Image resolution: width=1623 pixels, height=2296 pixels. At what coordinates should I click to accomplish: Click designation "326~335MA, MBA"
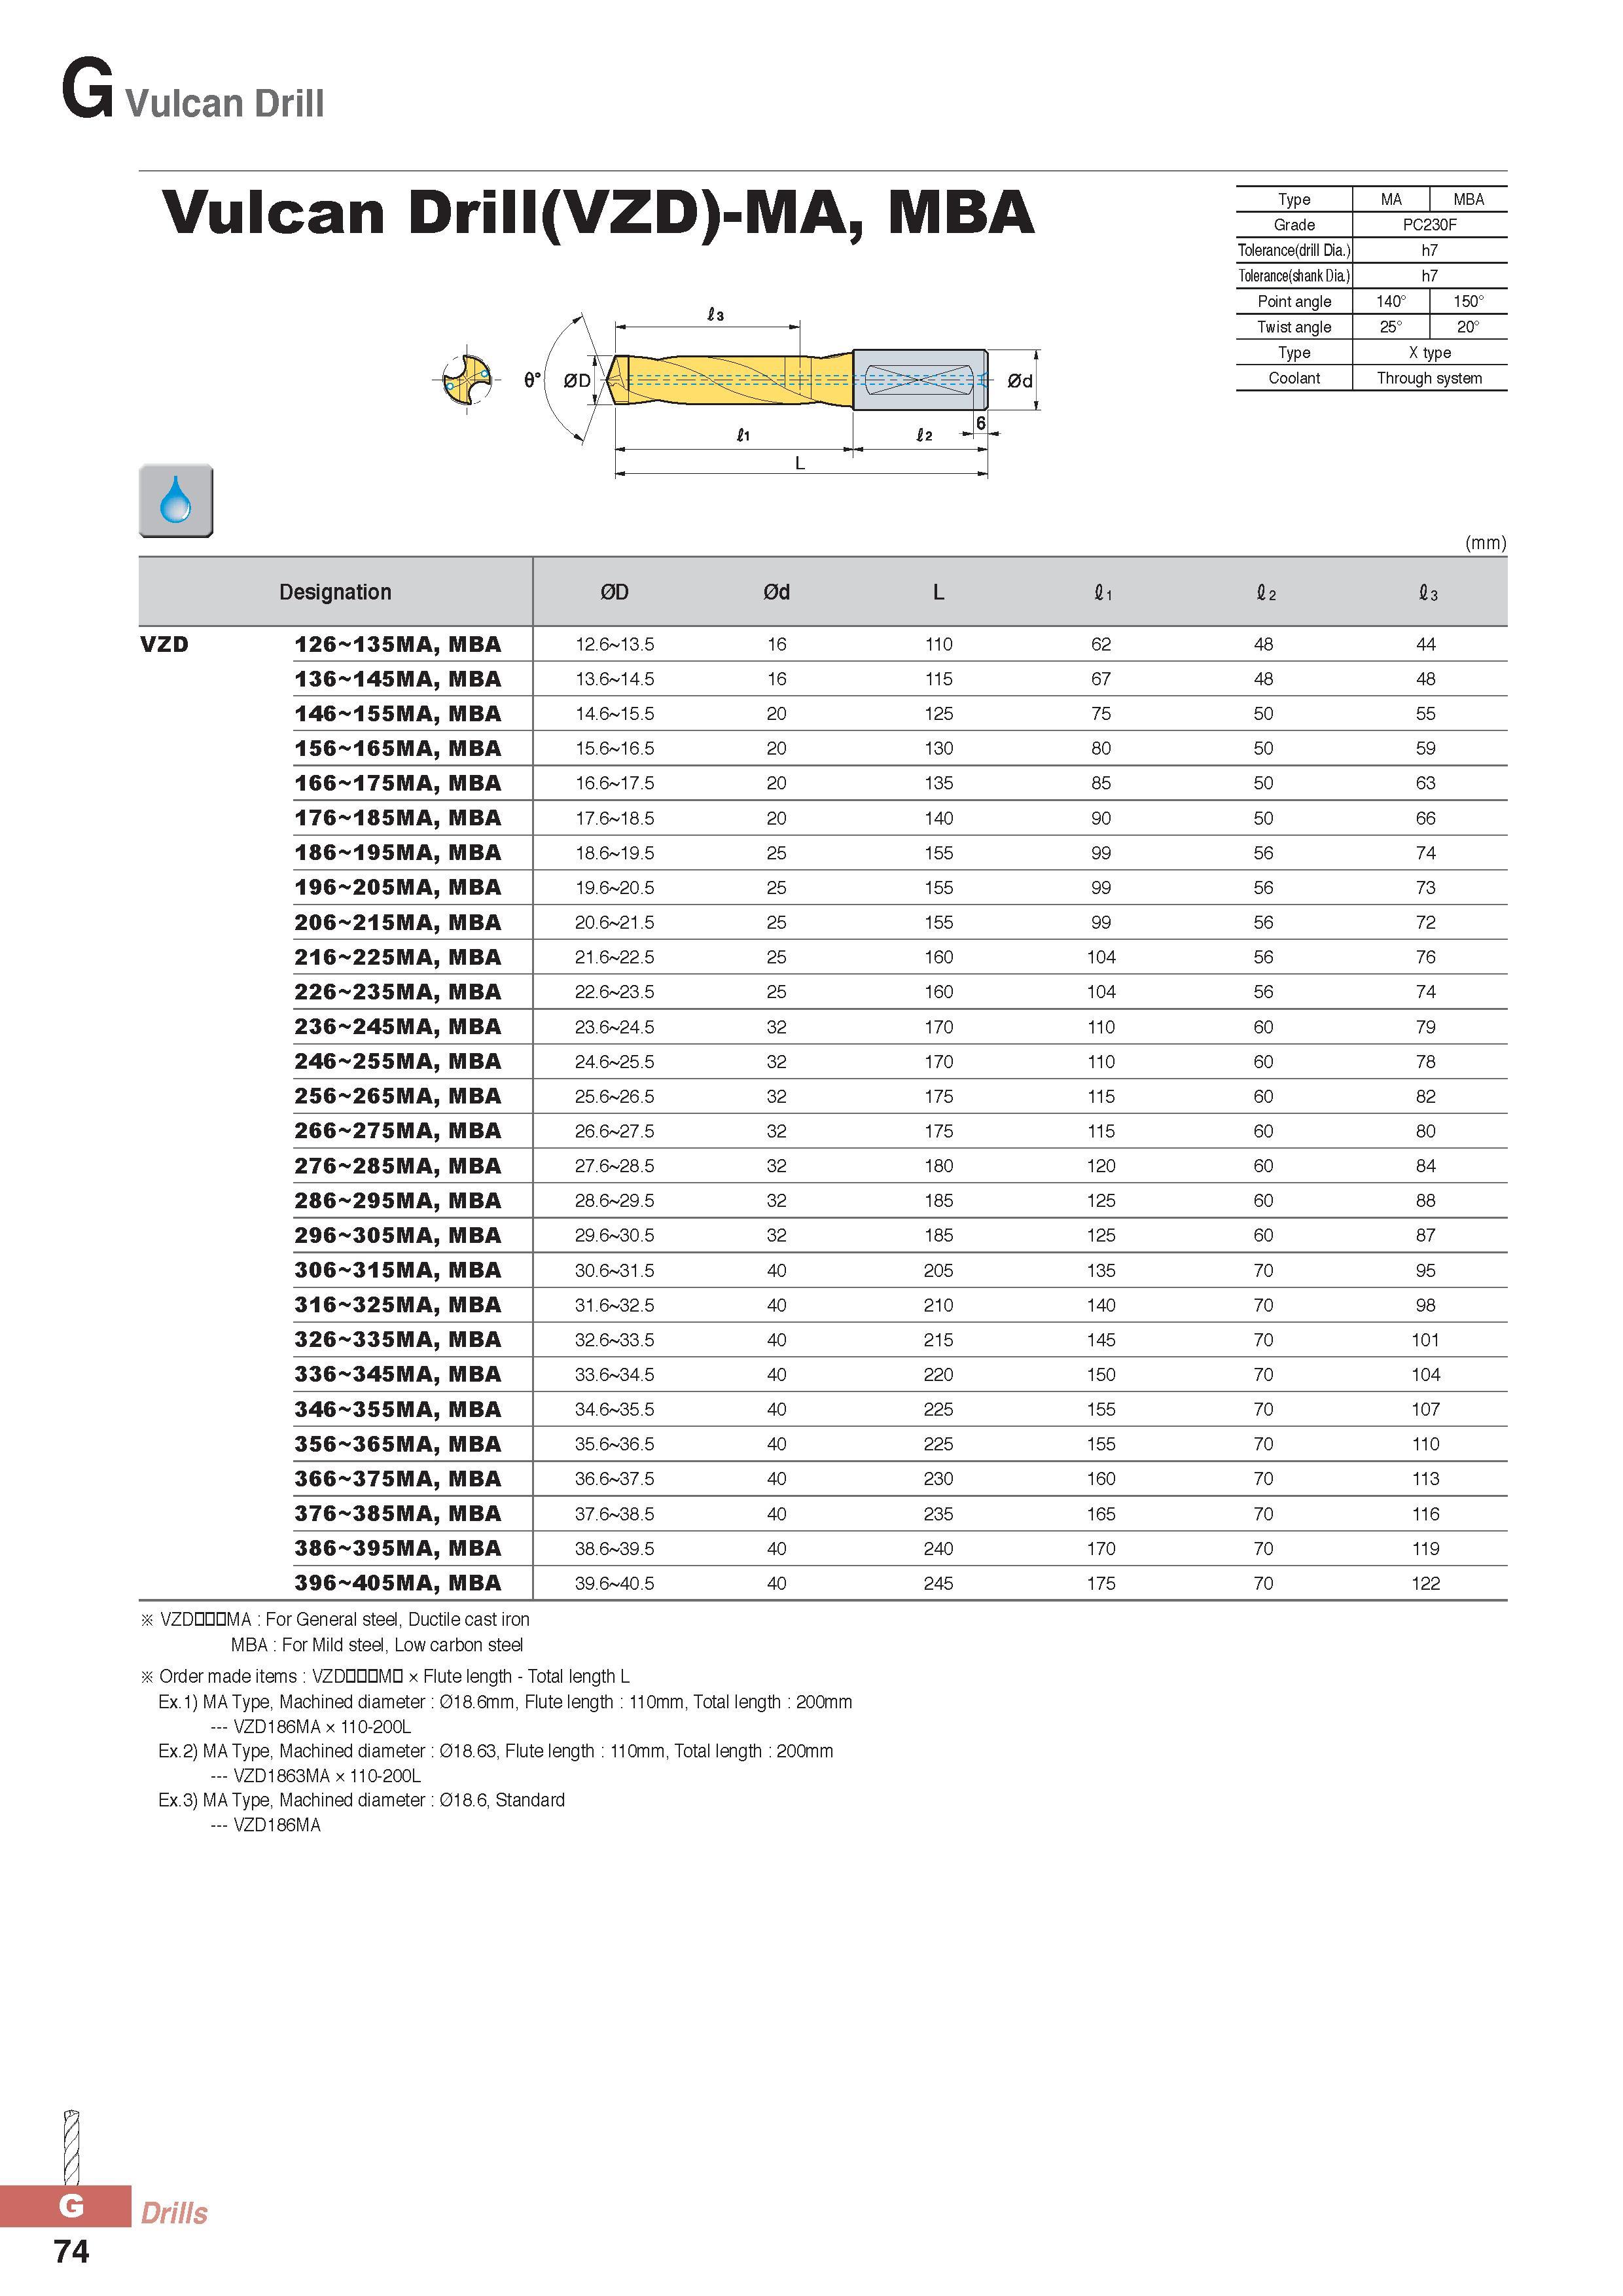[398, 1339]
